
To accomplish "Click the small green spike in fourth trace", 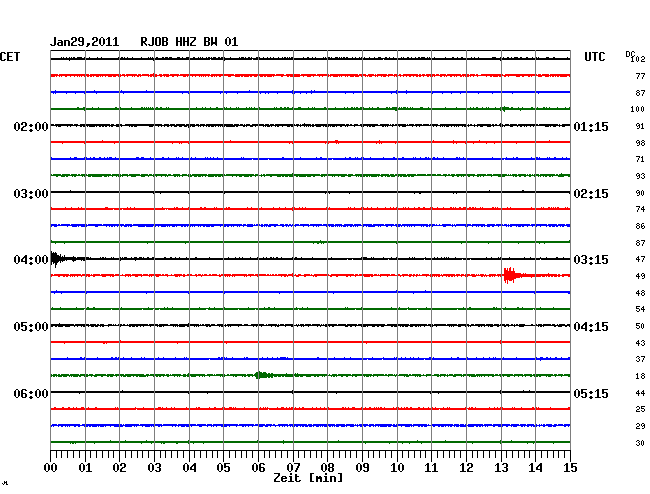I will coord(504,109).
